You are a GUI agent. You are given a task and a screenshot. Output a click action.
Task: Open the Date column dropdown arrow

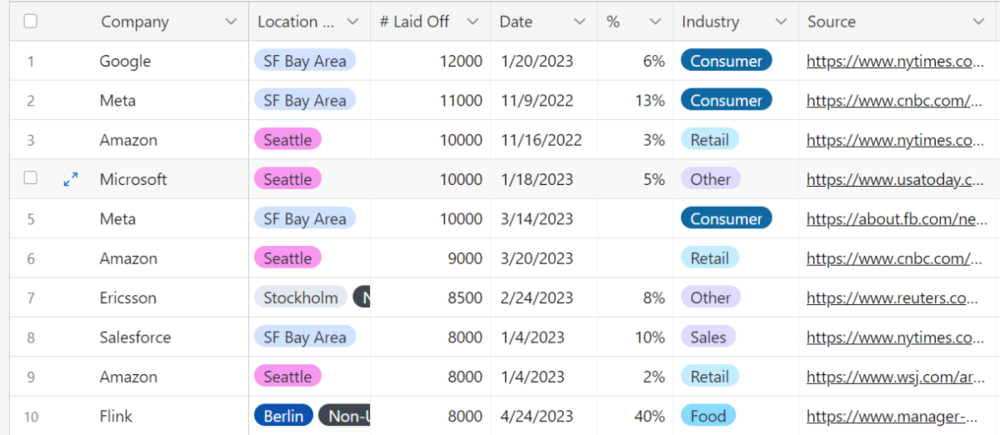click(580, 21)
